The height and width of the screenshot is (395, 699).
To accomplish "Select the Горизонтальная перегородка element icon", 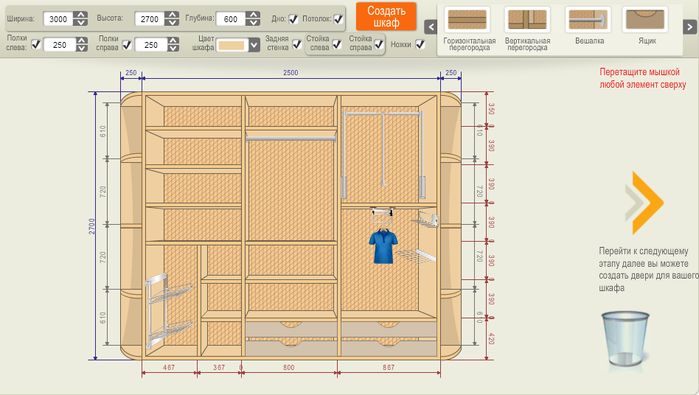I will pyautogui.click(x=467, y=19).
